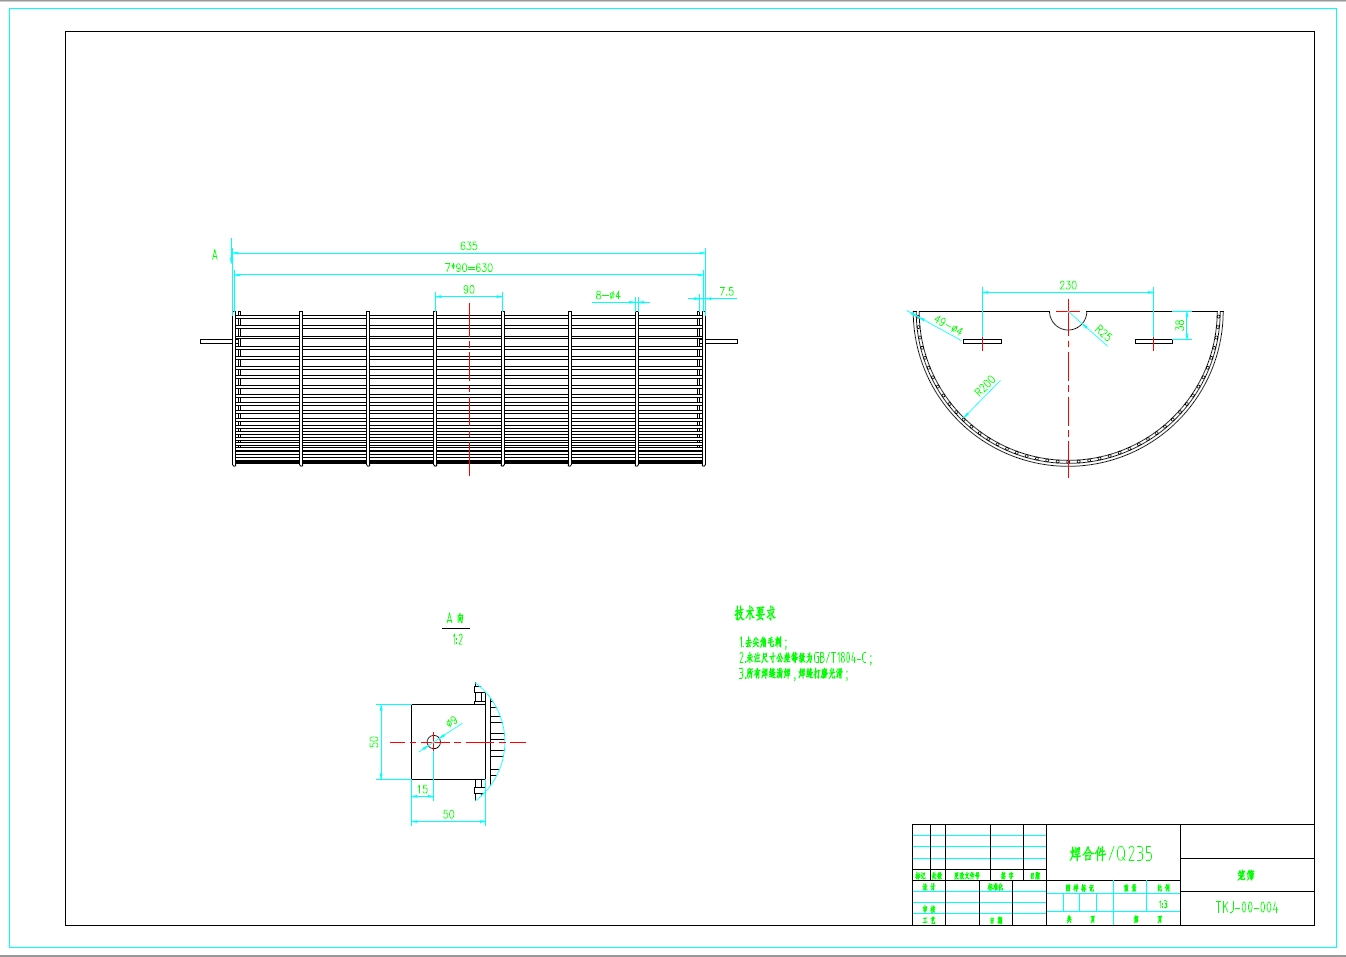The height and width of the screenshot is (957, 1346).
Task: Click the 重量 header in title block
Action: [1130, 887]
